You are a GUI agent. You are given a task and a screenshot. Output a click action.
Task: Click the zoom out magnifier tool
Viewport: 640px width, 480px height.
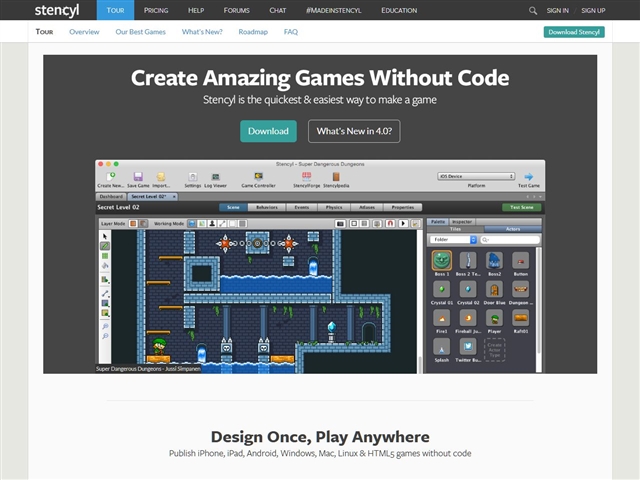point(105,336)
